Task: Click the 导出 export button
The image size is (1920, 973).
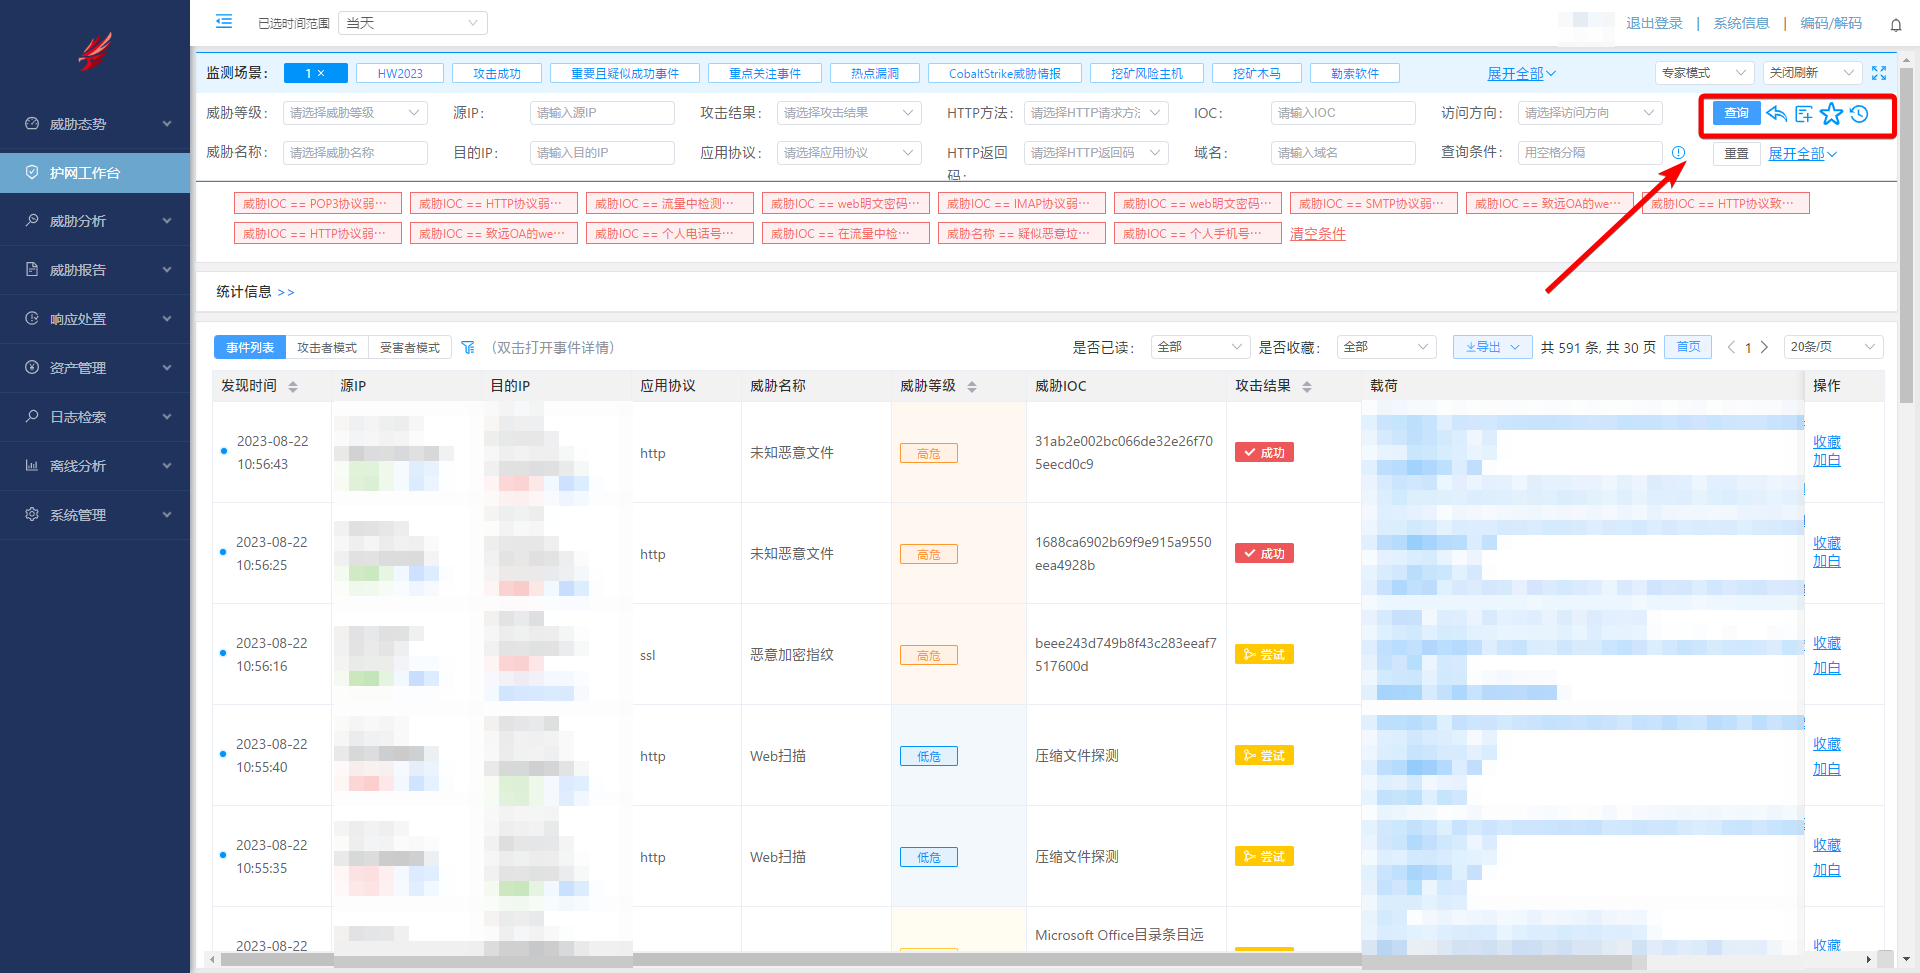Action: (x=1493, y=347)
